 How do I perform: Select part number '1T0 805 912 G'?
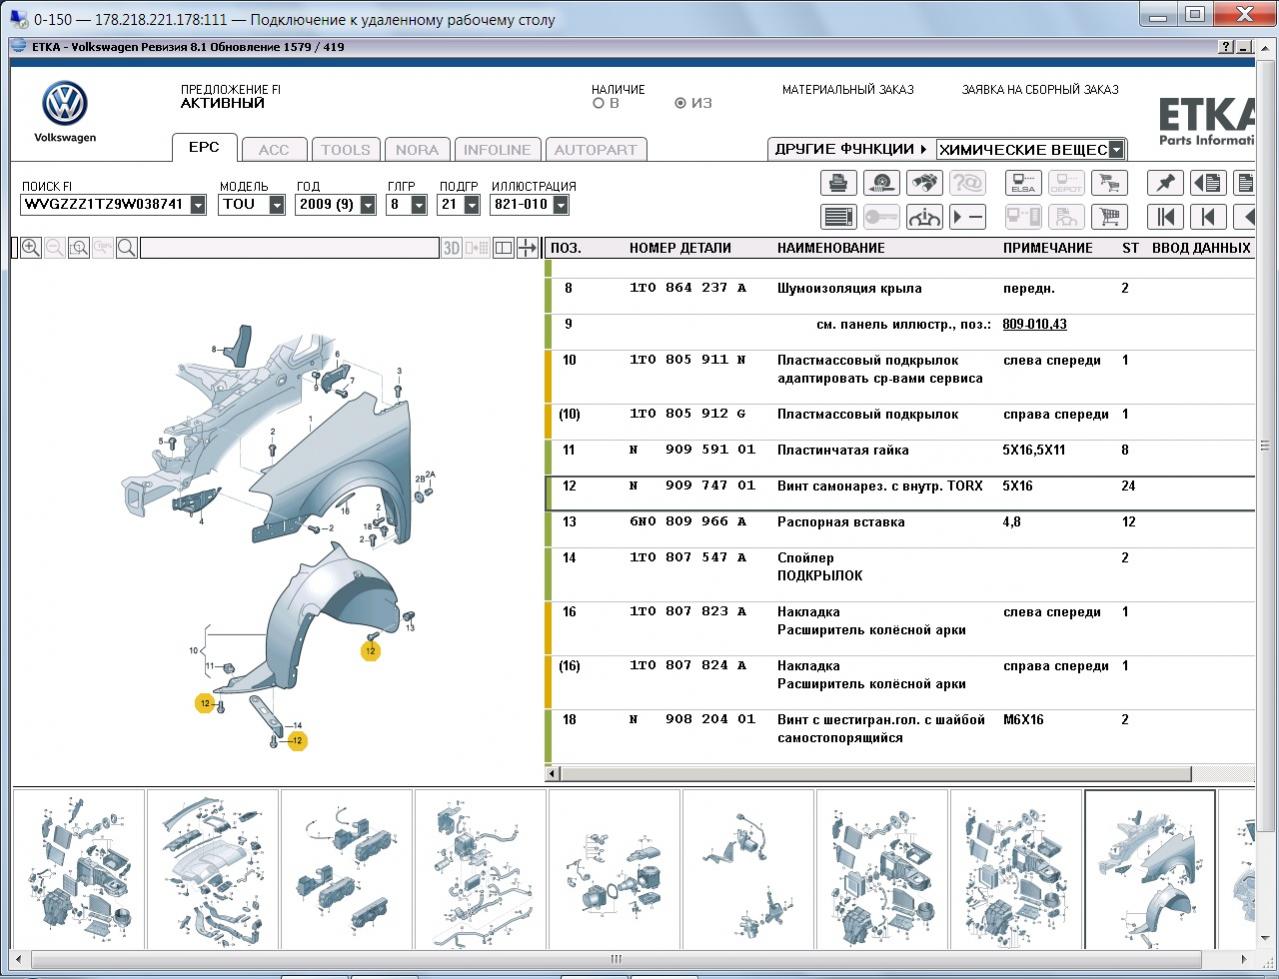point(688,414)
